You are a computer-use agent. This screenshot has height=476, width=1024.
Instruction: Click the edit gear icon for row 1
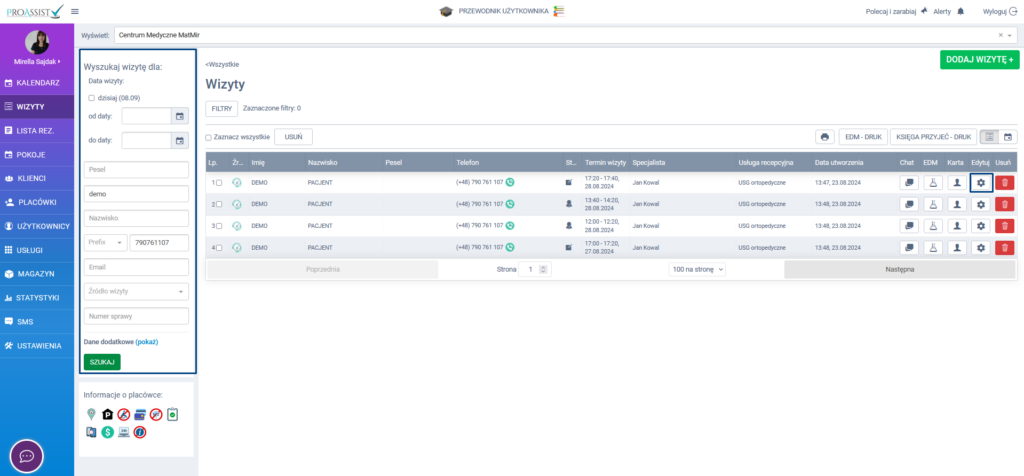[980, 182]
